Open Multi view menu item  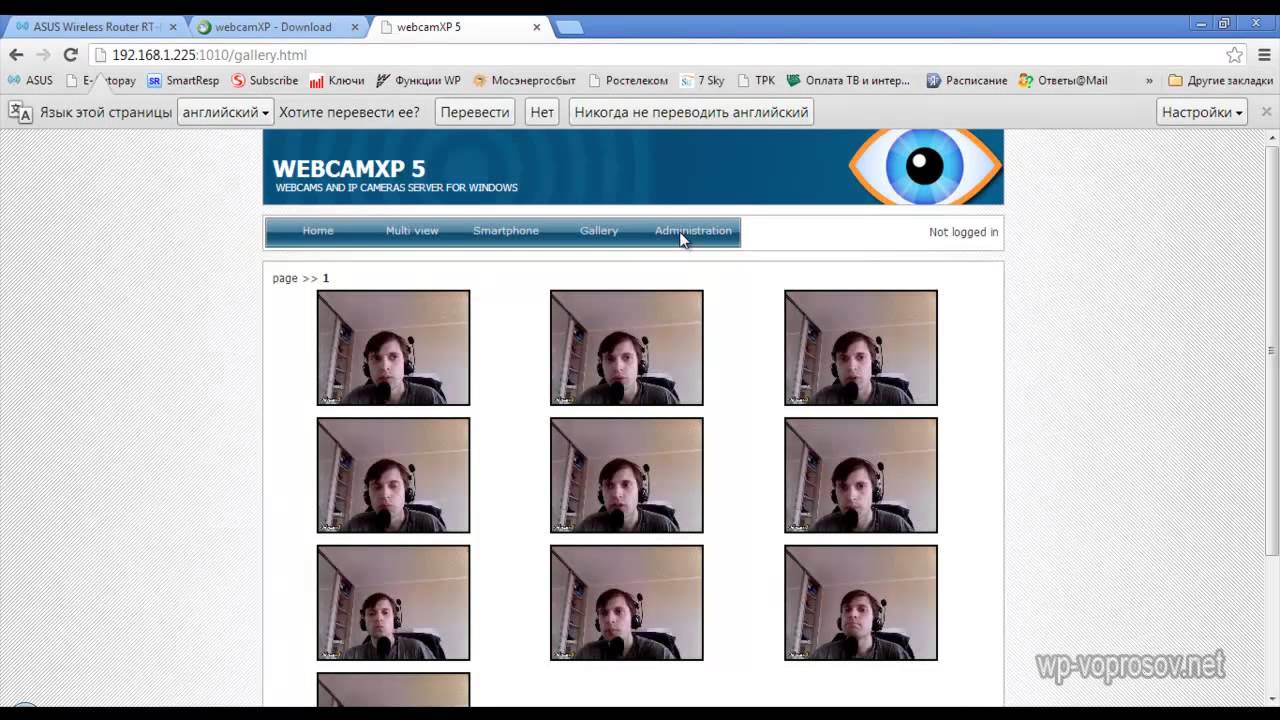[x=412, y=231]
